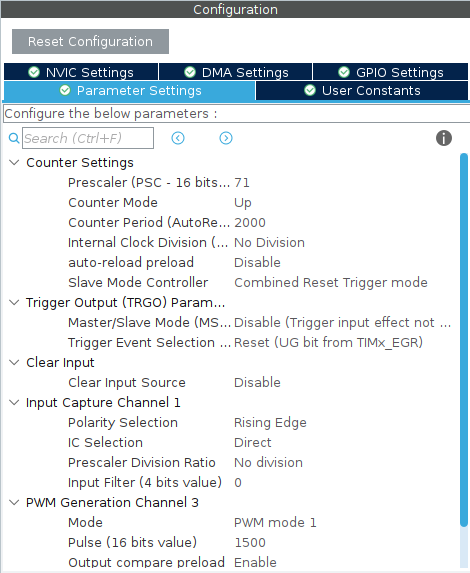Select the Parameter Settings tab
Viewport: 470px width, 573px height.
coord(129,90)
